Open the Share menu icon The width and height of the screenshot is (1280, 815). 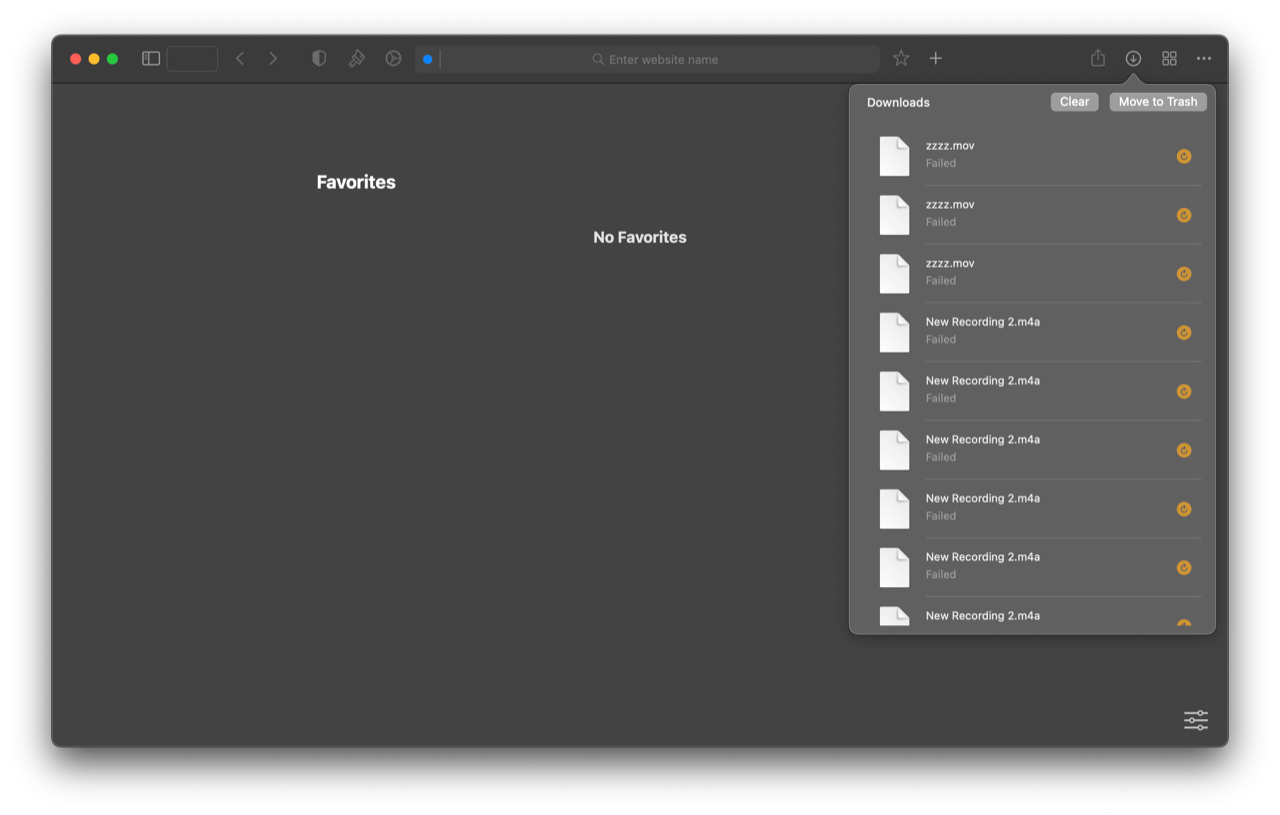[1098, 59]
